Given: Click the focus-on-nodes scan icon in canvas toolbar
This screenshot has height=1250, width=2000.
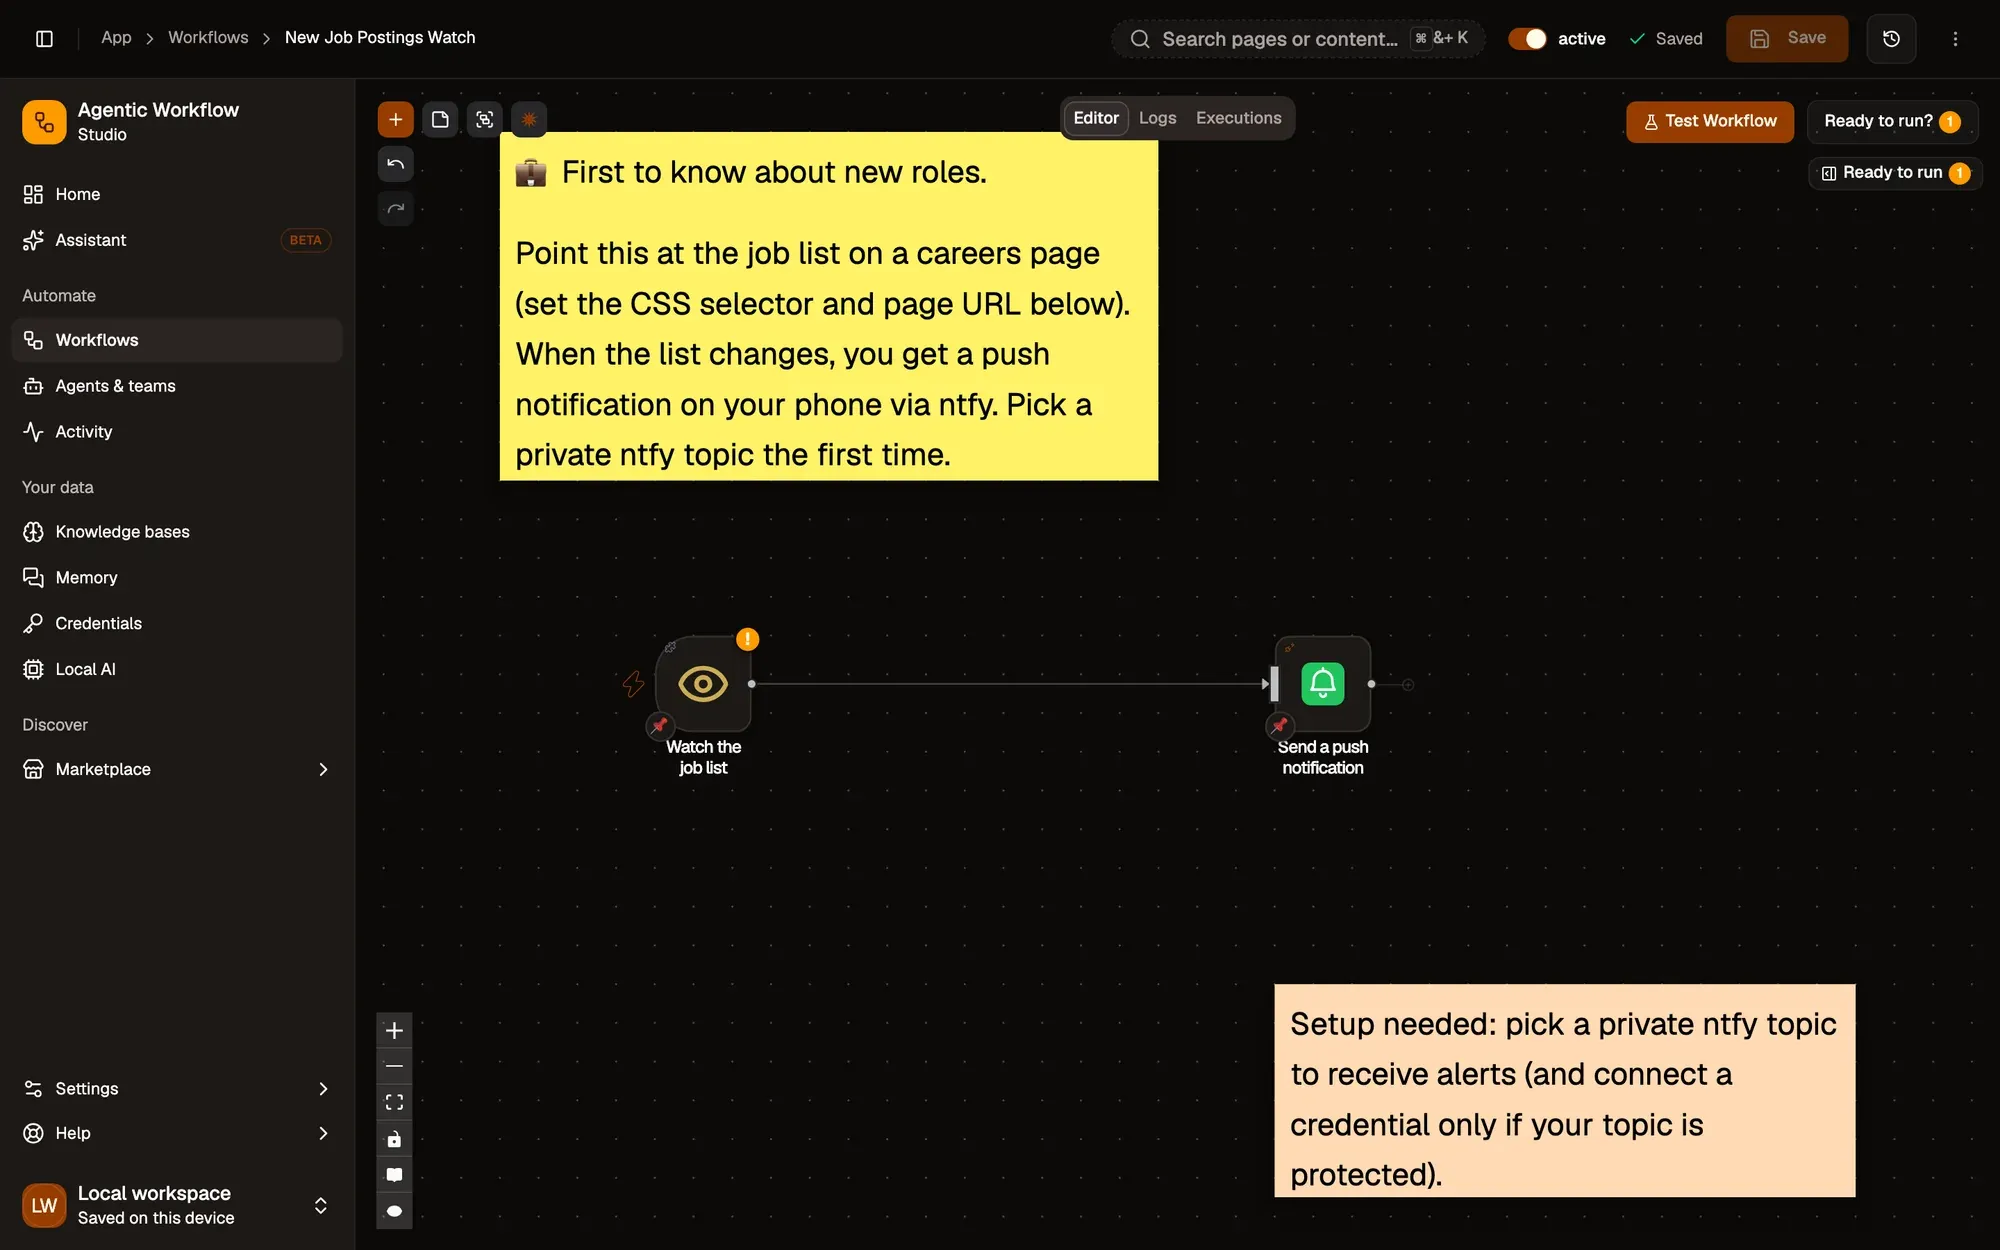Looking at the screenshot, I should 484,120.
